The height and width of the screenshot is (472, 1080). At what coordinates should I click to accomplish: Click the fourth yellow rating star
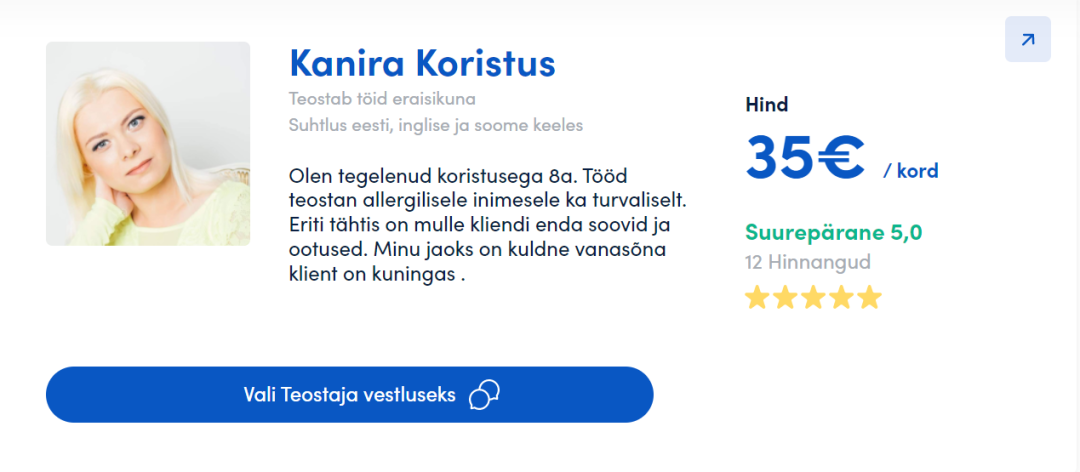(842, 297)
